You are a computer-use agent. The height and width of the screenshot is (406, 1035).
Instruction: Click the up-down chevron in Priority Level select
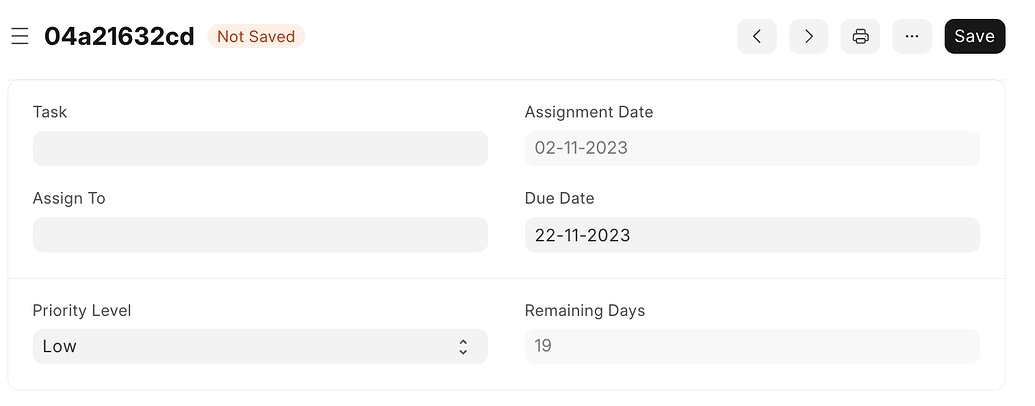(463, 347)
